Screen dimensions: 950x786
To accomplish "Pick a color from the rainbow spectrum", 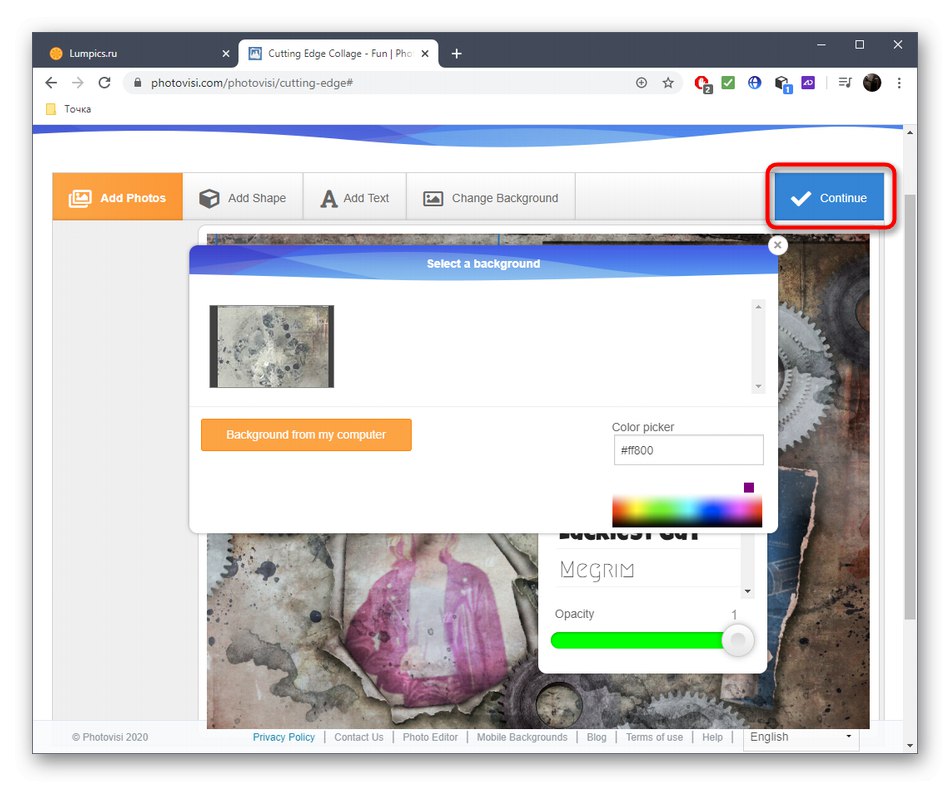I will point(687,511).
